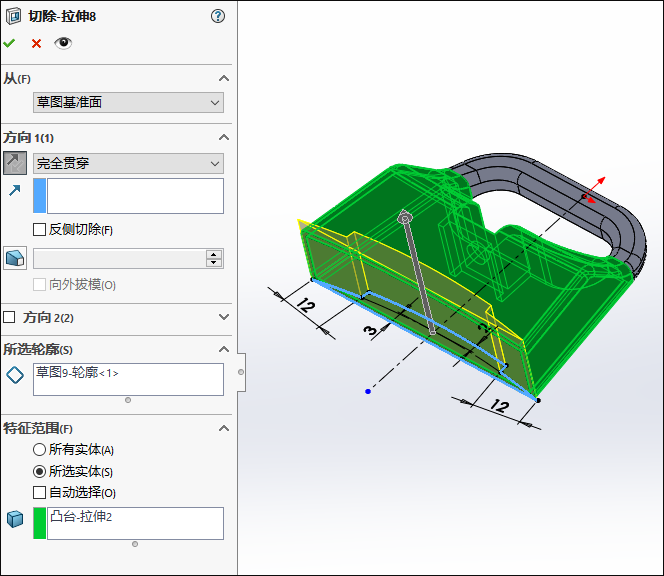
Task: Click the left 12 dimension in viewport
Action: point(306,305)
